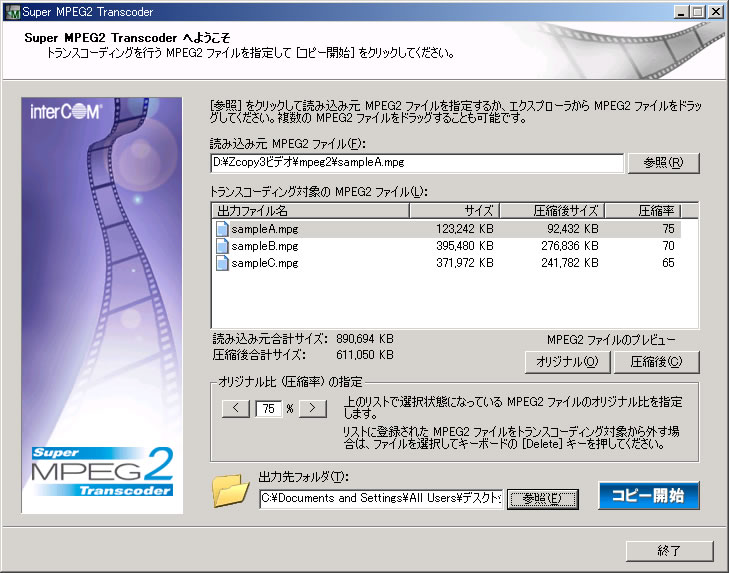
Task: Click the 92,432 KB compressed size
Action: click(572, 229)
